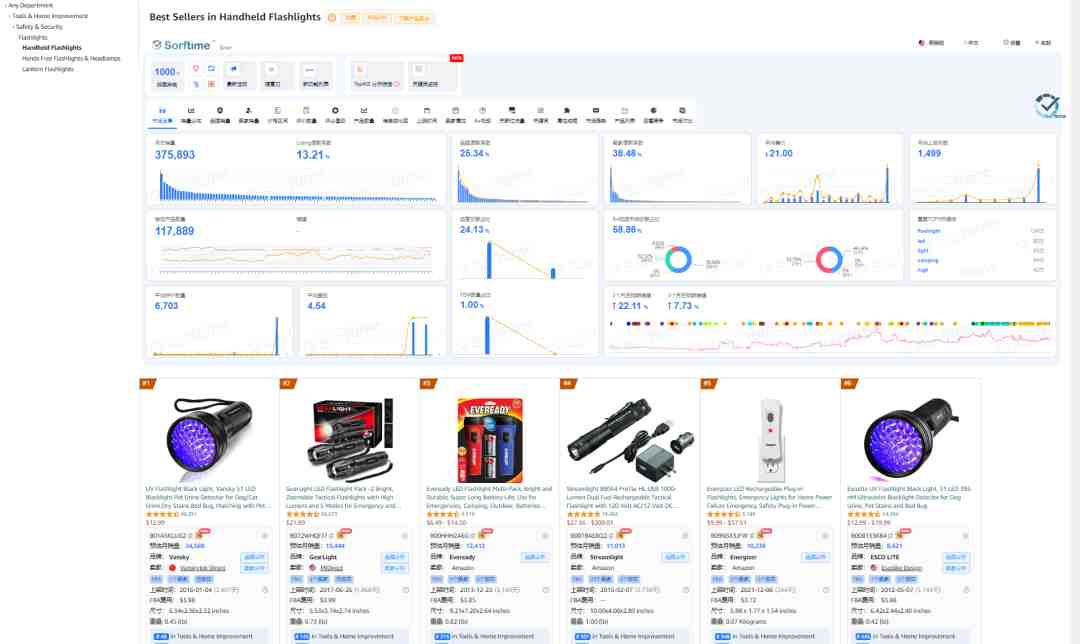Click the 117,889 statistic value

174,231
